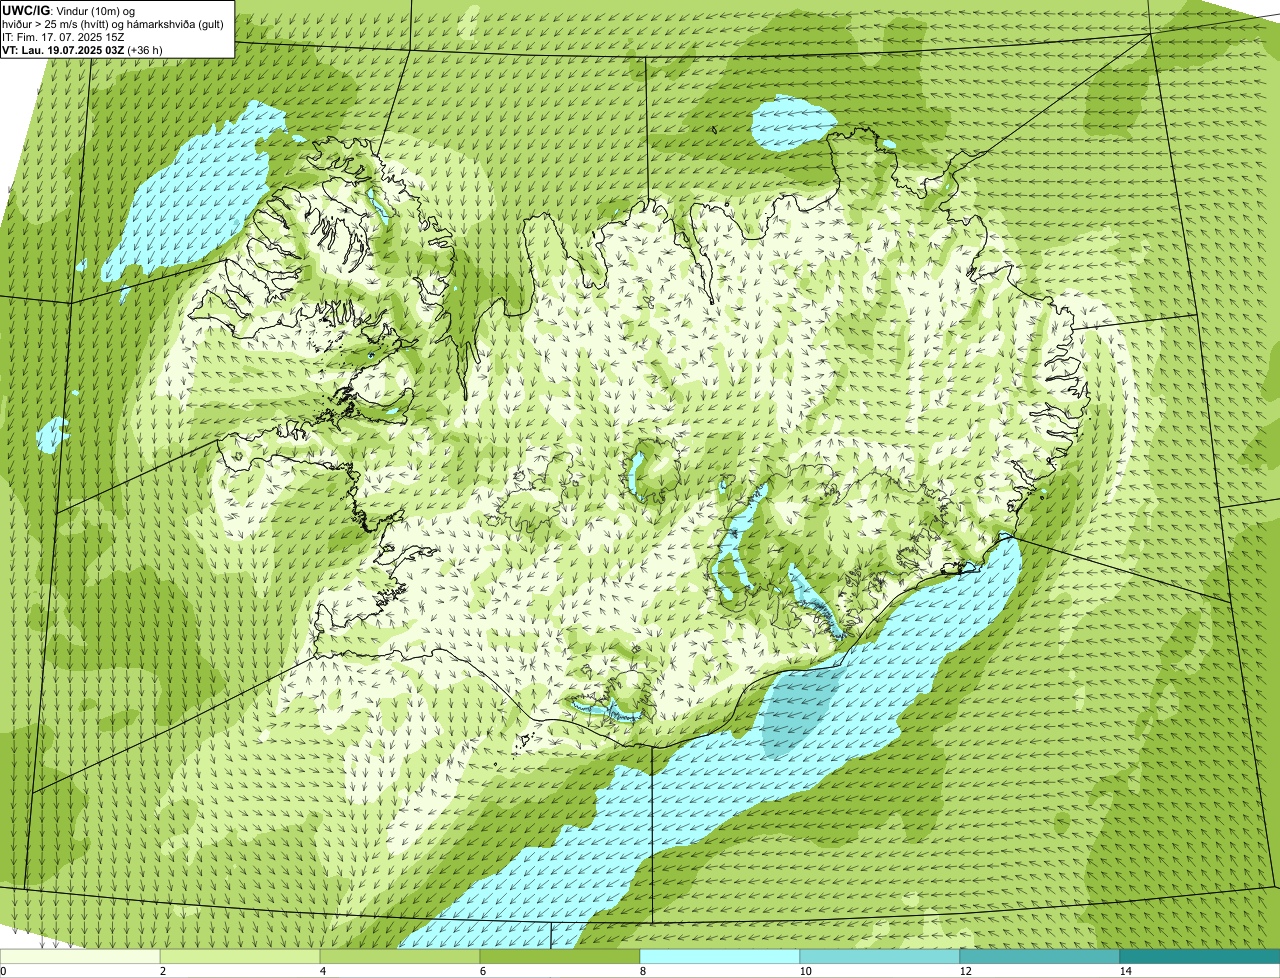Click the legend scale label "12"
Viewport: 1280px width, 978px height.
click(965, 971)
